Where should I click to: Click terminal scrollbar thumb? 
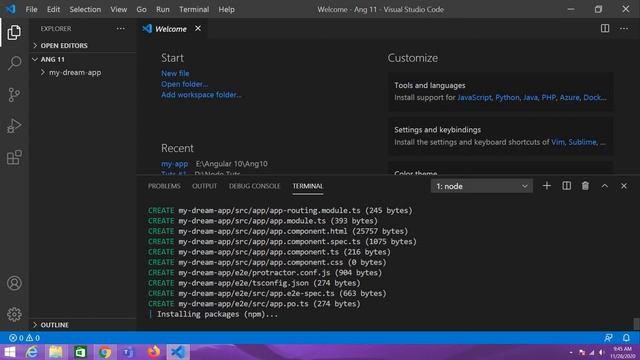click(x=636, y=324)
